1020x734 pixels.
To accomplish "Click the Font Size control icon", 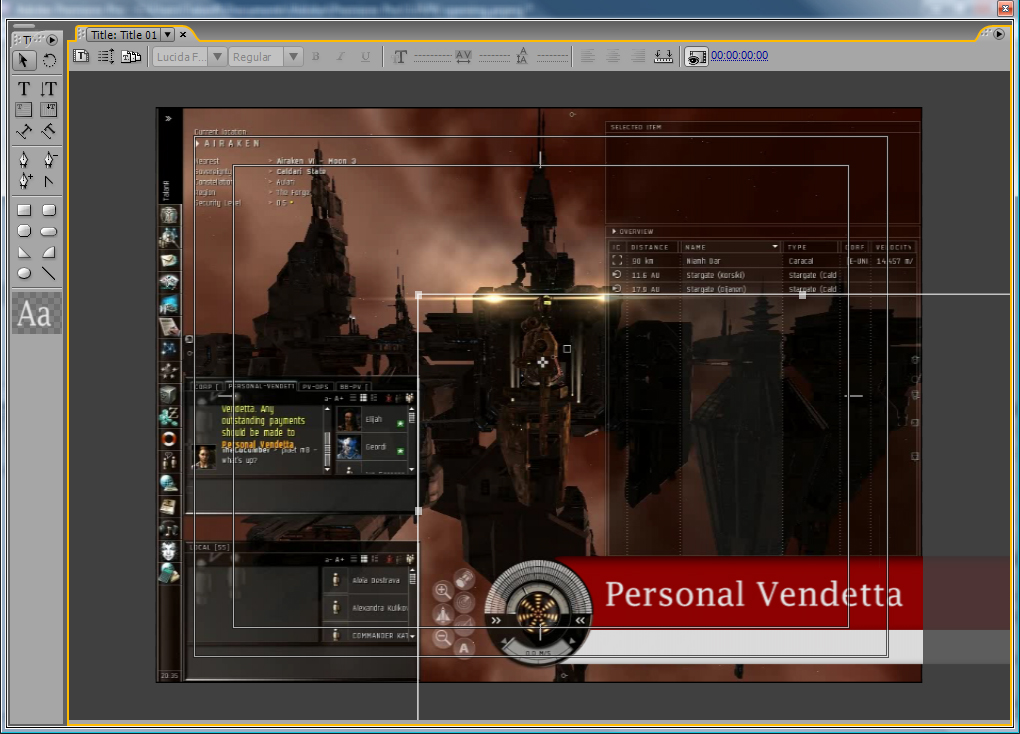I will coord(400,57).
